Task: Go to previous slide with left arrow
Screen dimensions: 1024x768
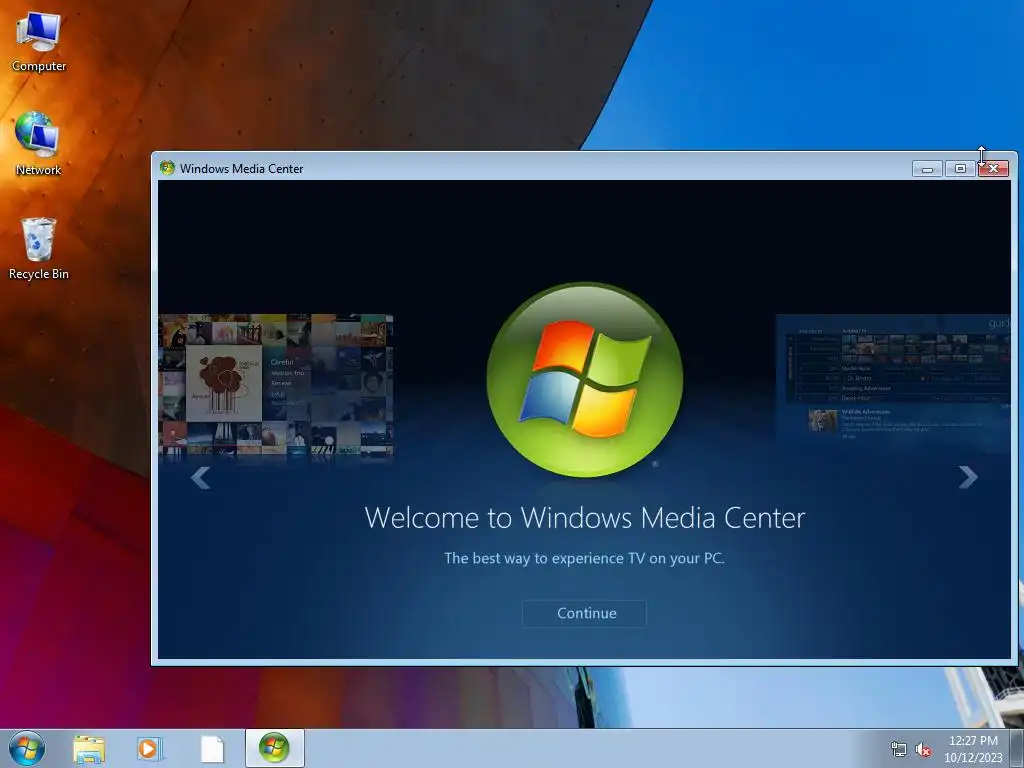Action: [x=200, y=478]
